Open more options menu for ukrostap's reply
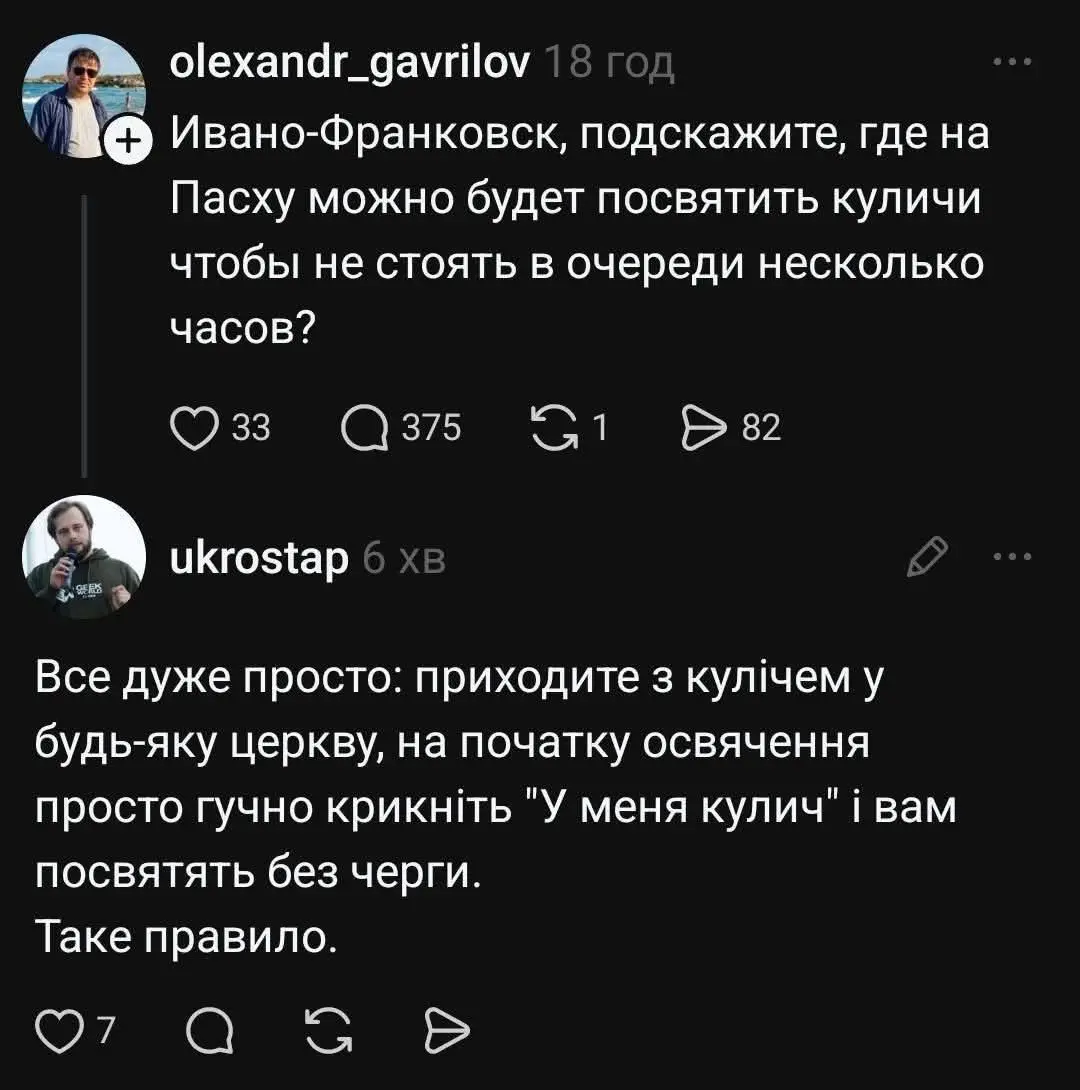 1011,557
